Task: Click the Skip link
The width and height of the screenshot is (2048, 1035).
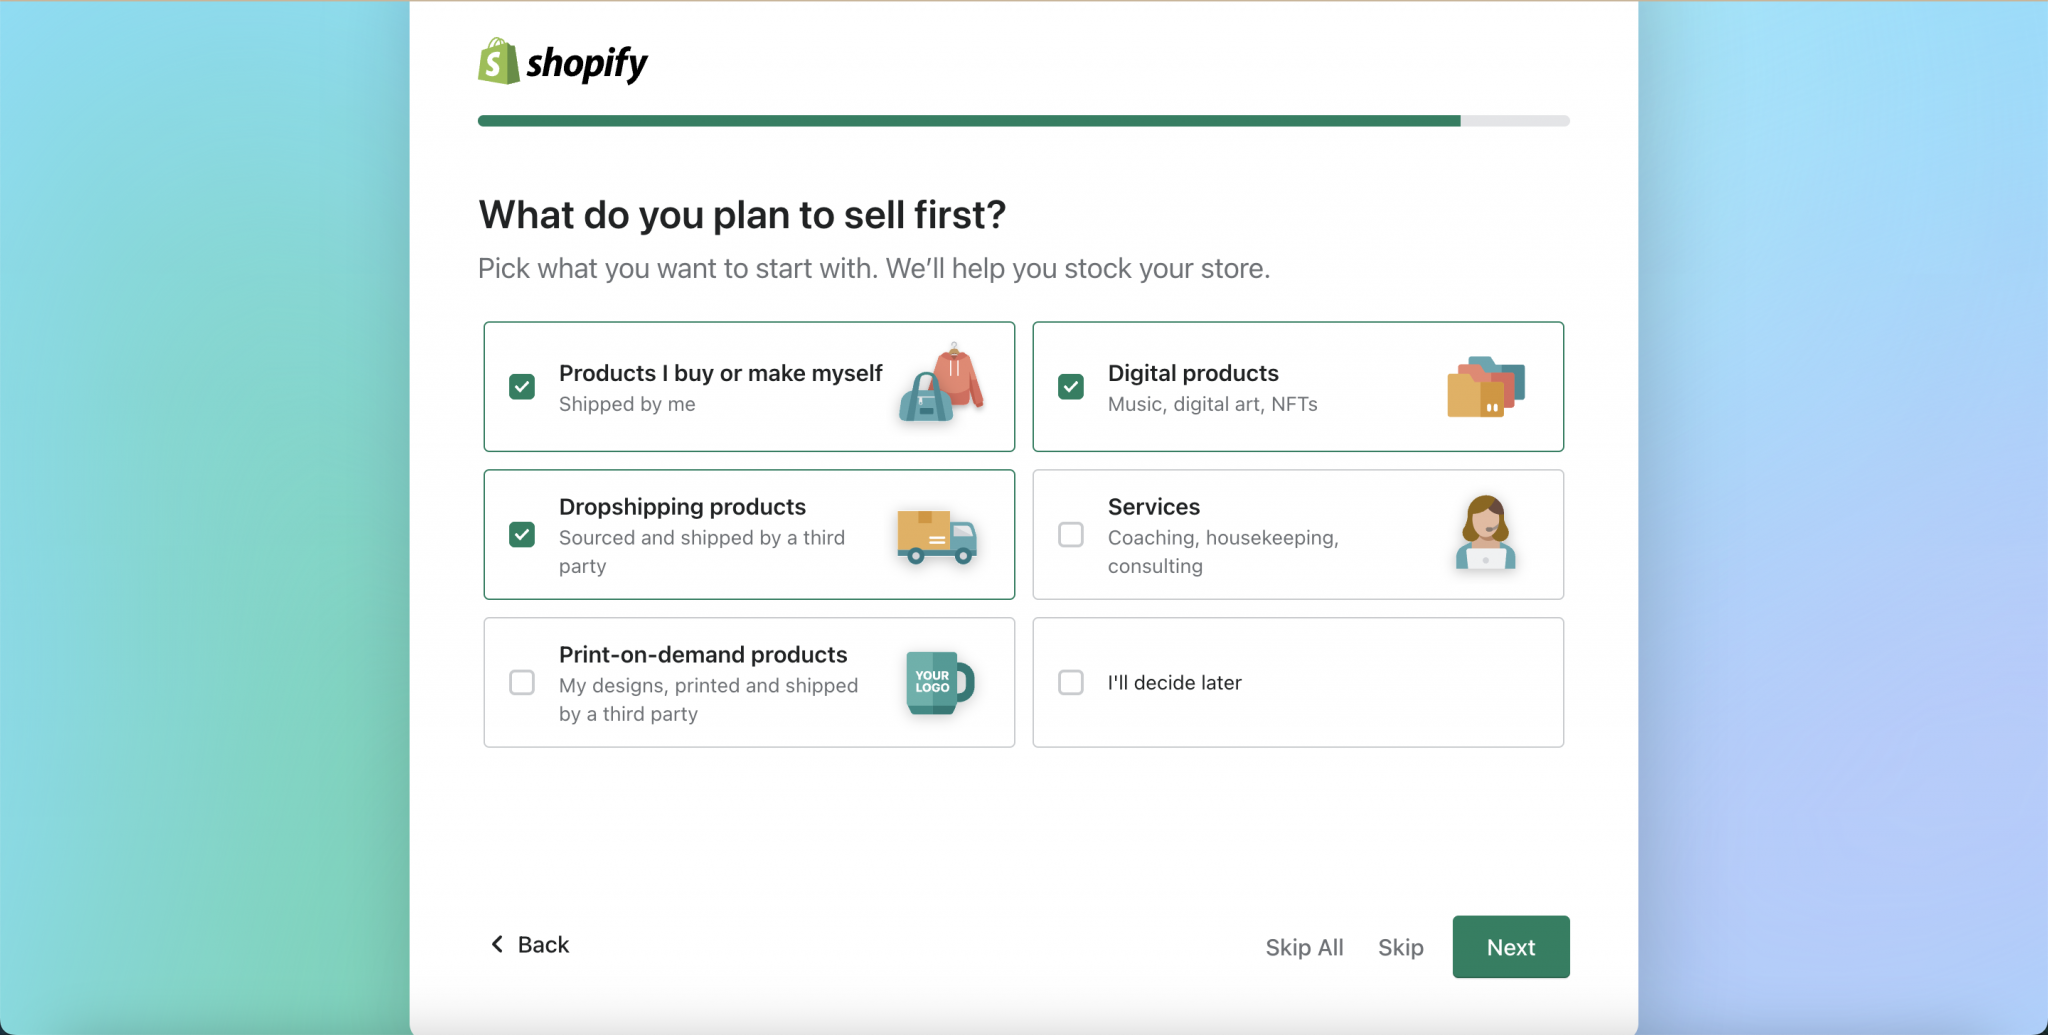Action: 1400,947
